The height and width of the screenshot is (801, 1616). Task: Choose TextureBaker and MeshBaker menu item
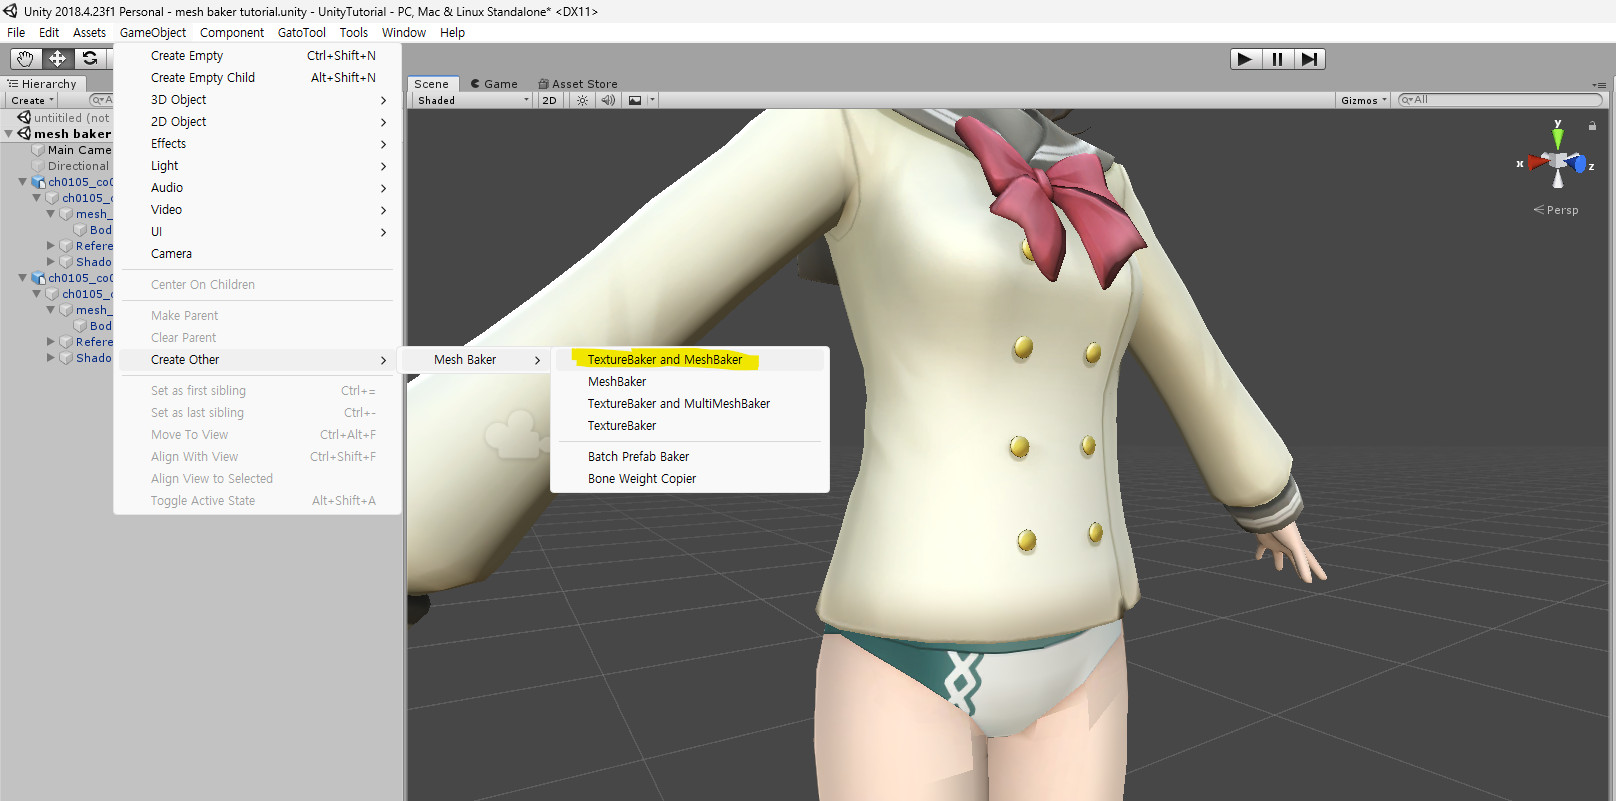pyautogui.click(x=664, y=360)
